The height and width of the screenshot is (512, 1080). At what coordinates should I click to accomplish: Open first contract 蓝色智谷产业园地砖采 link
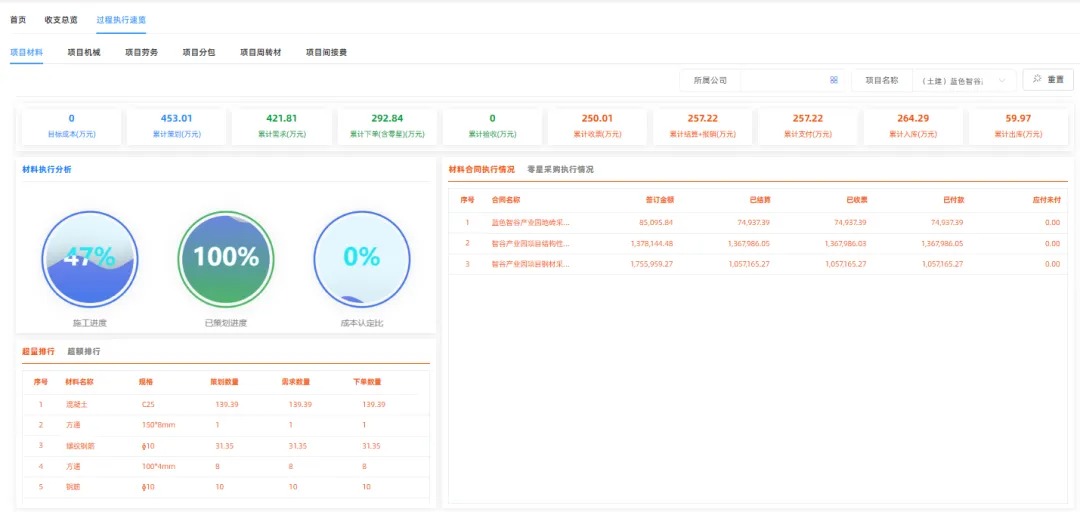(530, 222)
